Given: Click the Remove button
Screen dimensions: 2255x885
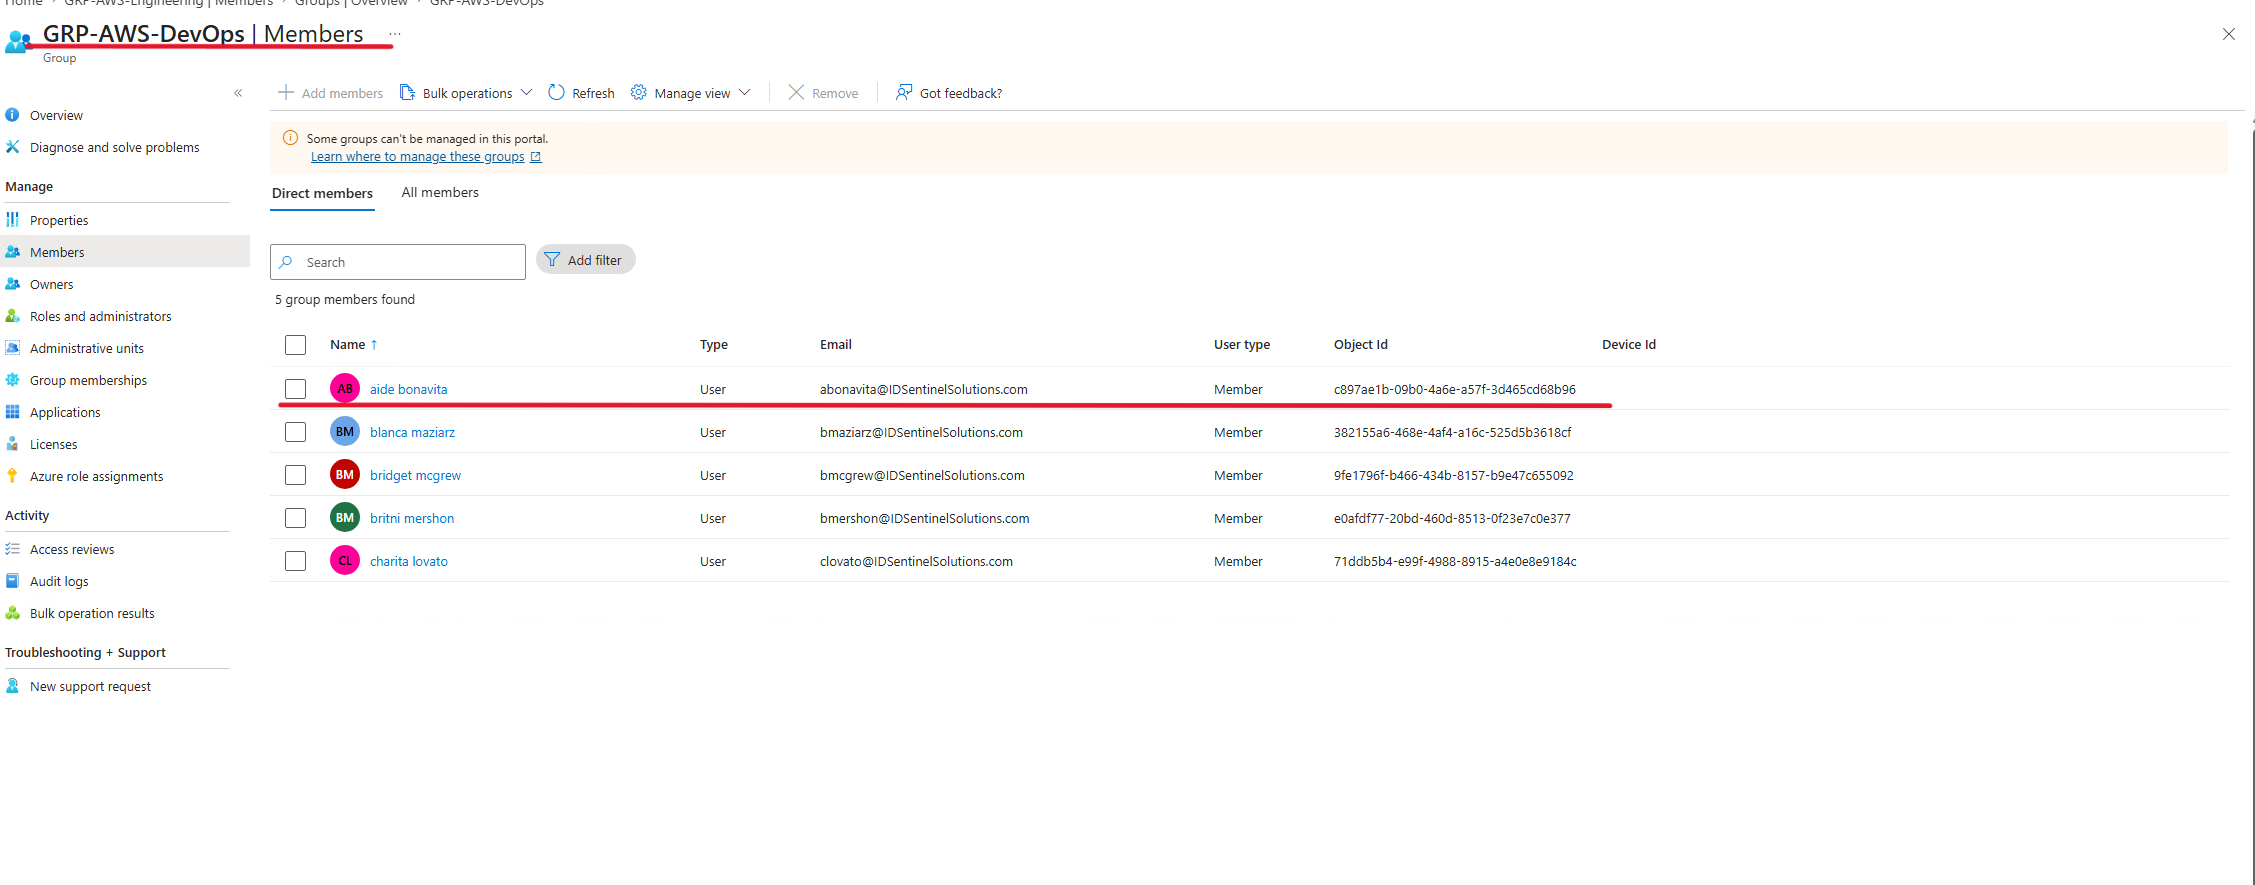Looking at the screenshot, I should (823, 93).
